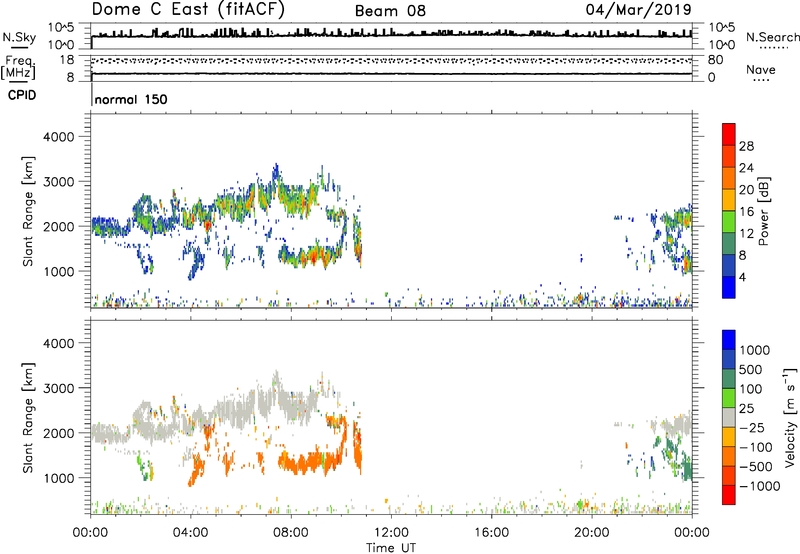Click the 'N.Search' legend label
800x554 pixels.
[x=772, y=37]
